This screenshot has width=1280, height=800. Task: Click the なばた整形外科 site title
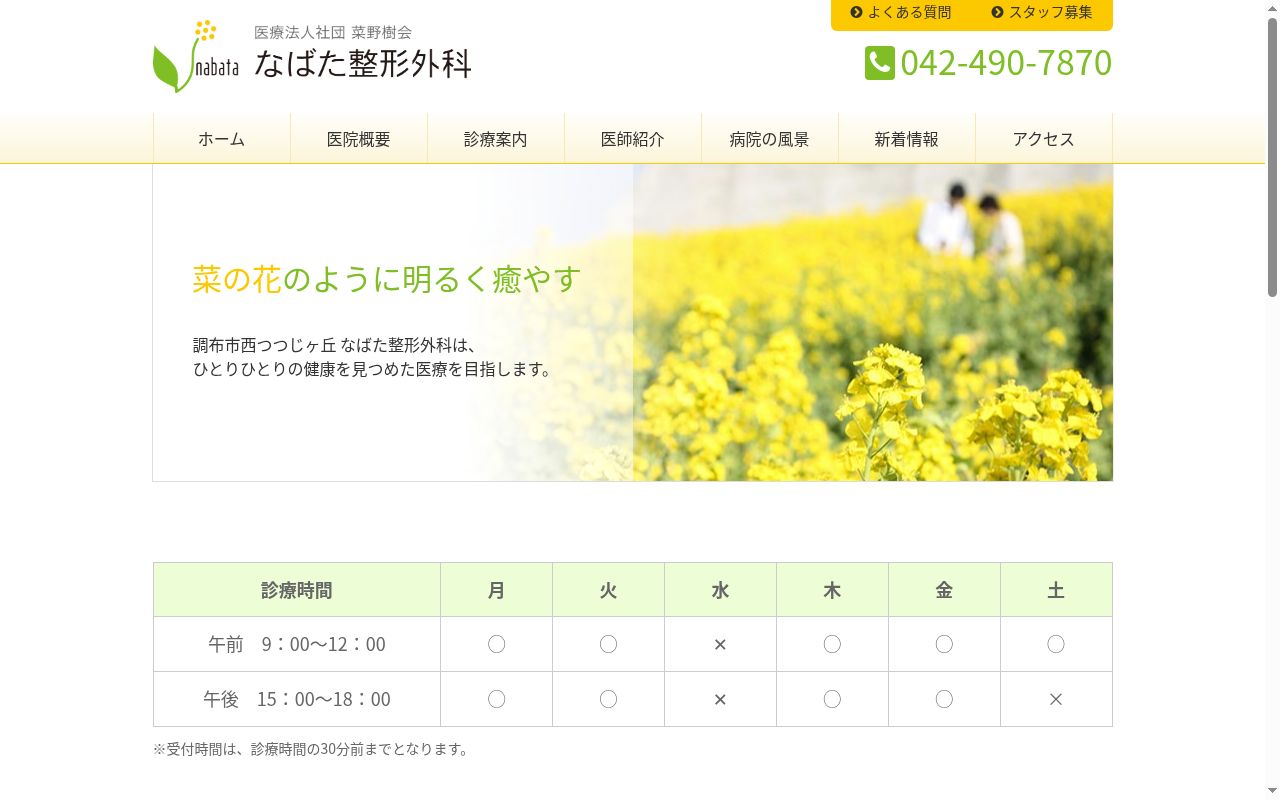[362, 63]
